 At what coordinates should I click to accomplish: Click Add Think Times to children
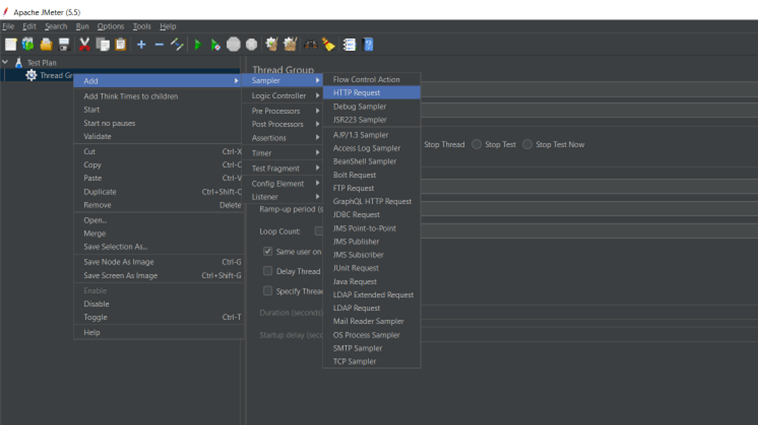coord(158,96)
